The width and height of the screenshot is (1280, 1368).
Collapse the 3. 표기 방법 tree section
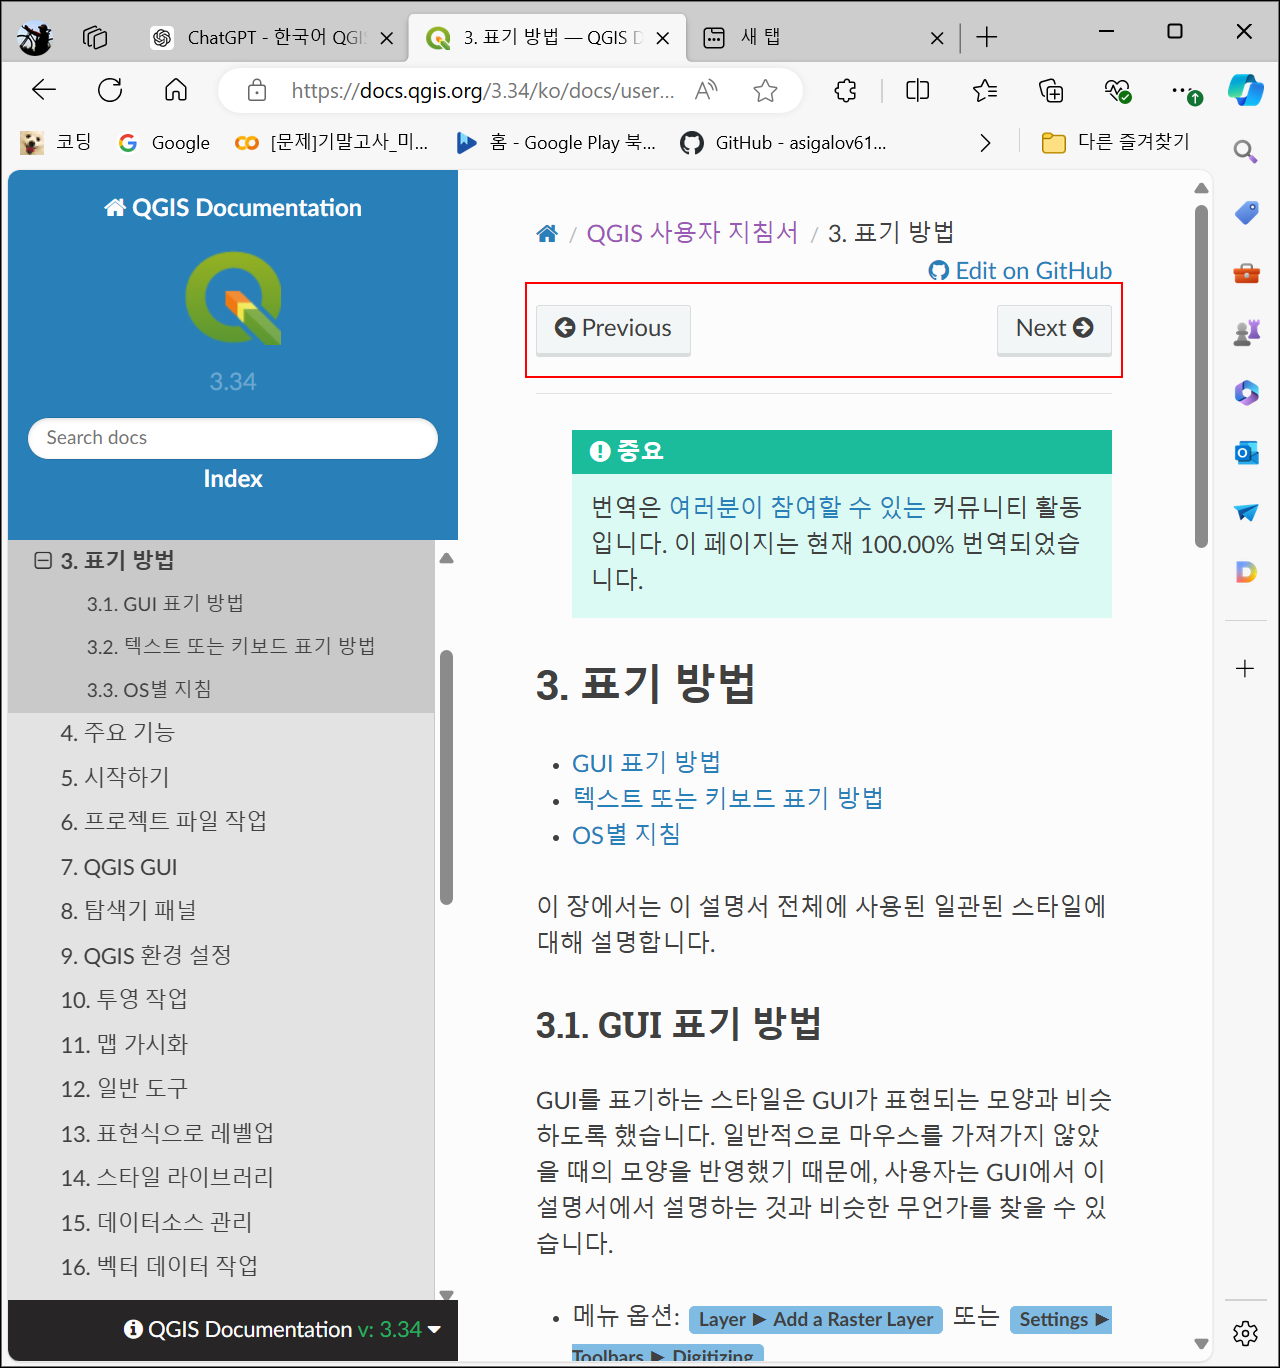(43, 560)
